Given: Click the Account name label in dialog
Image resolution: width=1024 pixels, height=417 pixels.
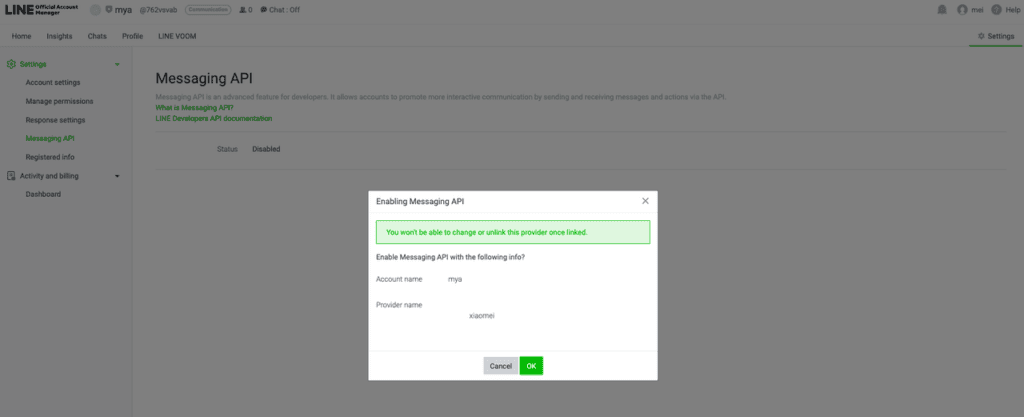Looking at the screenshot, I should pos(399,279).
